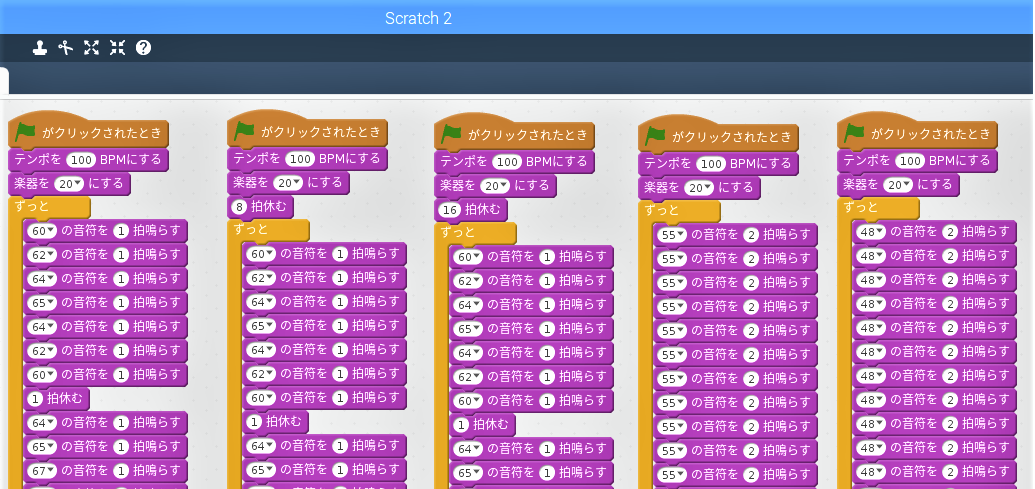Click the green flag on the leftmost script's hat block

tap(26, 131)
